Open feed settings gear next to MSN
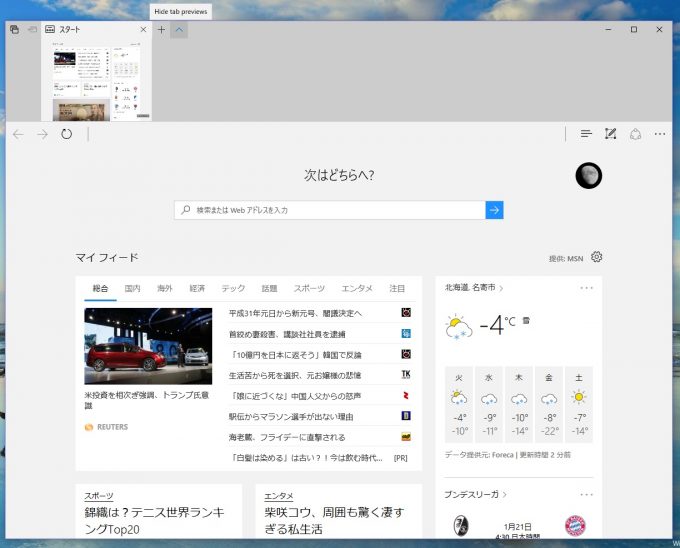This screenshot has height=548, width=680. 597,257
